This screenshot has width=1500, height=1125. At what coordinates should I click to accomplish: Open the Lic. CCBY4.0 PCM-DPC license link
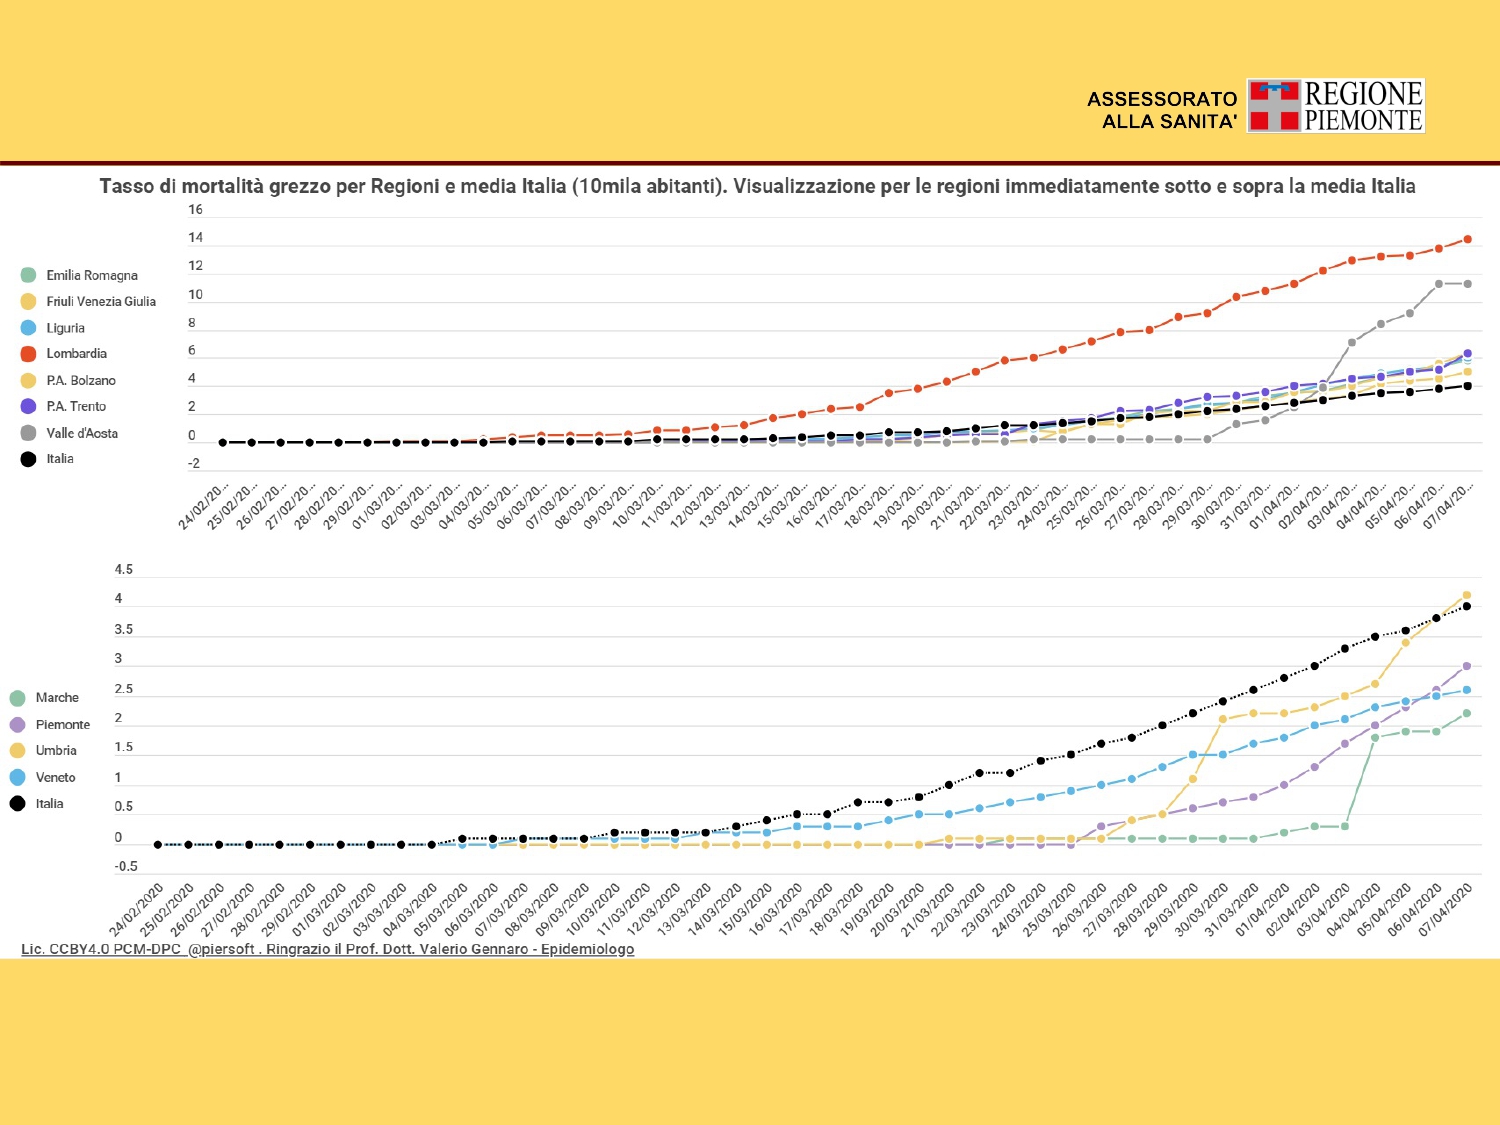point(101,949)
